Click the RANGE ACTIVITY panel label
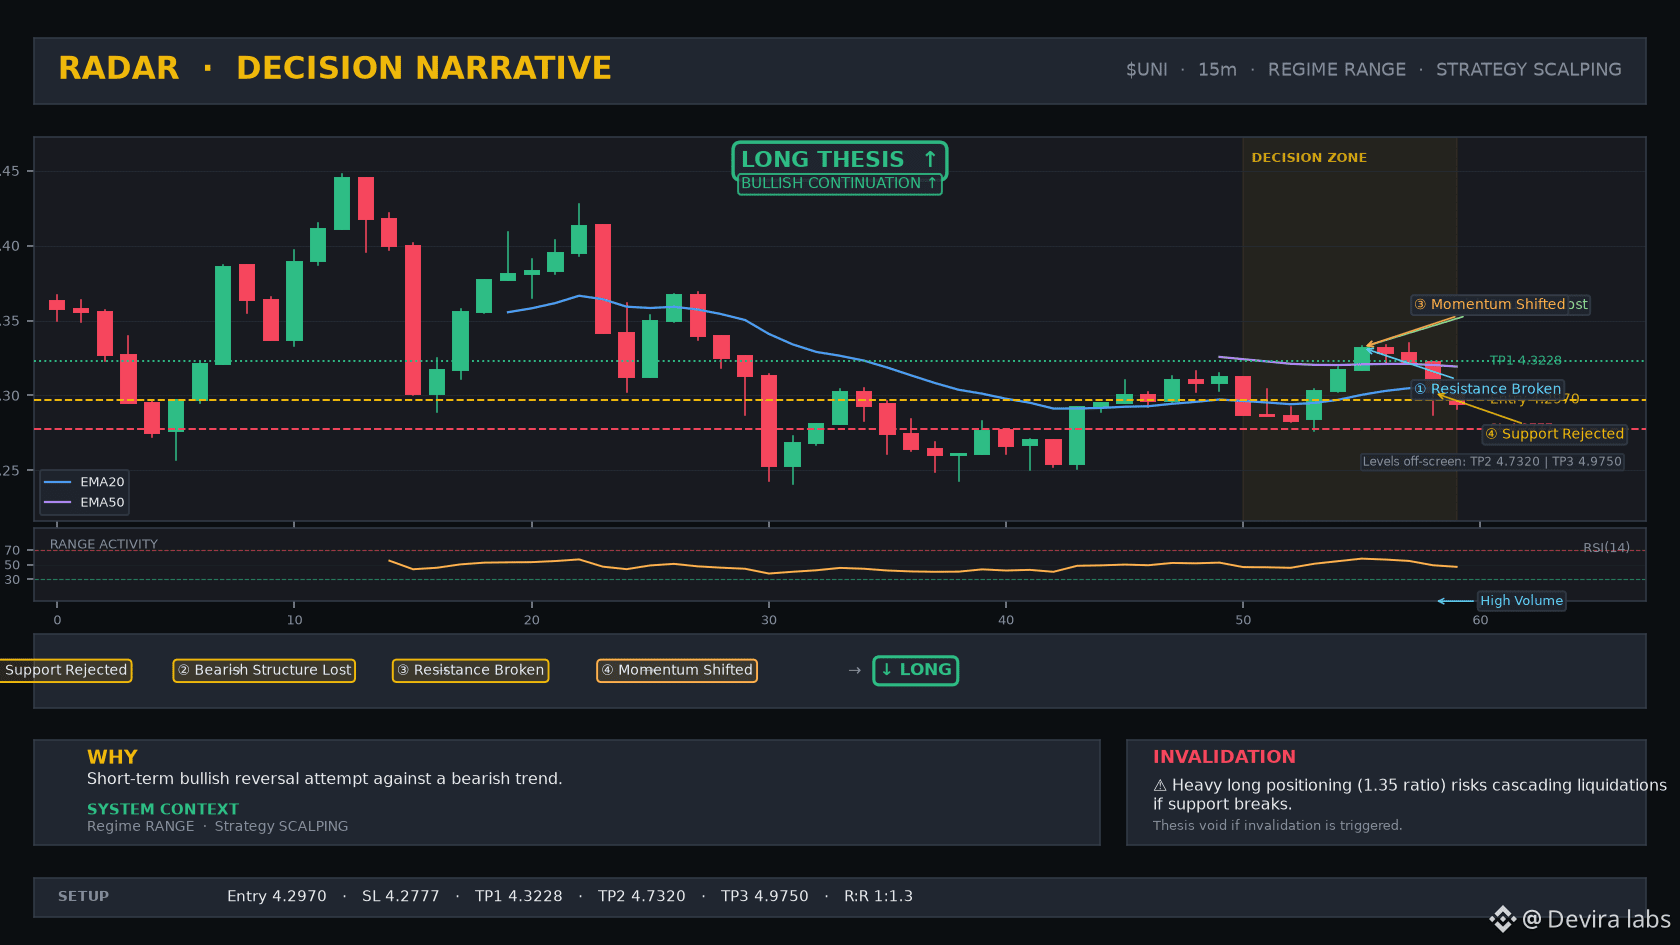The width and height of the screenshot is (1680, 945). [104, 545]
